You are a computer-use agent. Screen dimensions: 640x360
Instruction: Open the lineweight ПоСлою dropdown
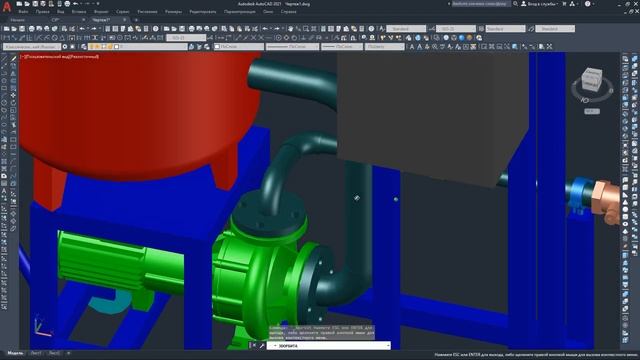coord(342,47)
